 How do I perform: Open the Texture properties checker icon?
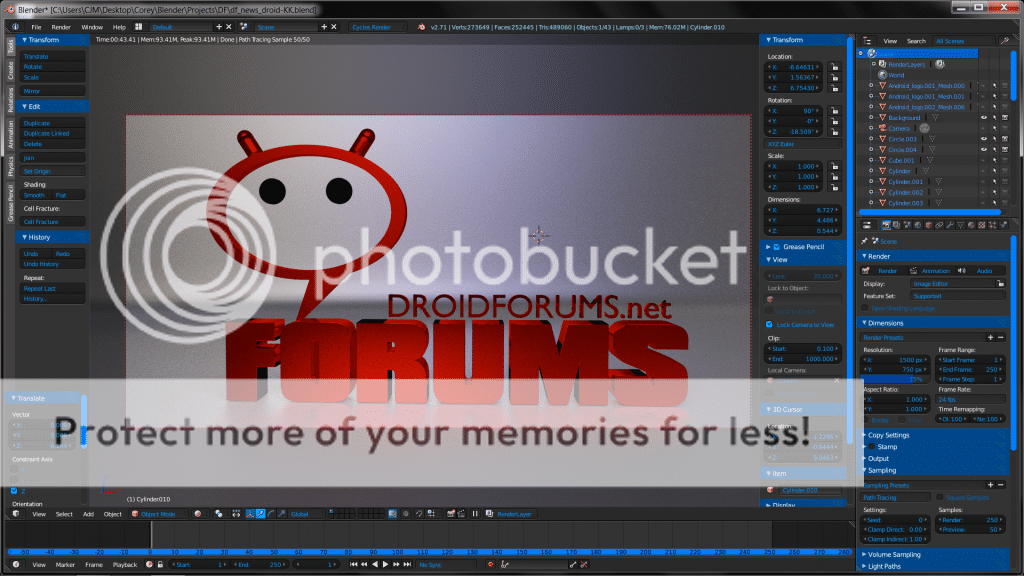tap(982, 225)
